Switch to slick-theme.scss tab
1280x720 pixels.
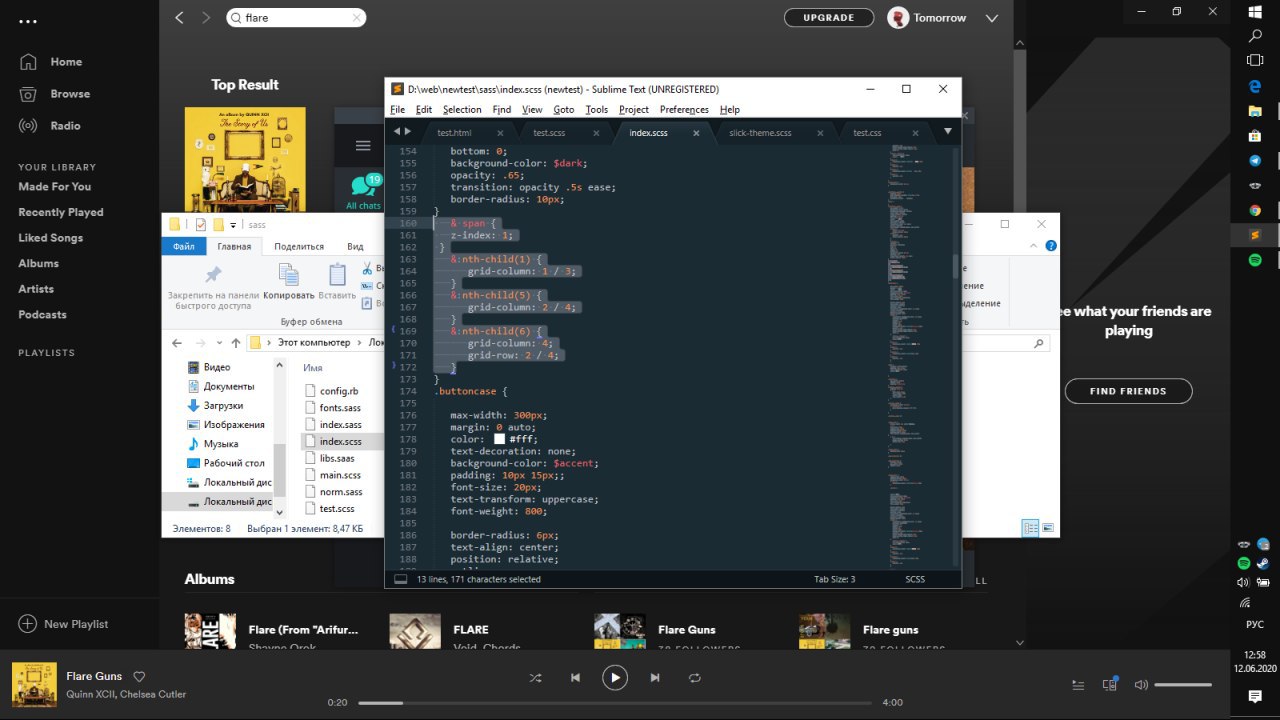[x=760, y=132]
